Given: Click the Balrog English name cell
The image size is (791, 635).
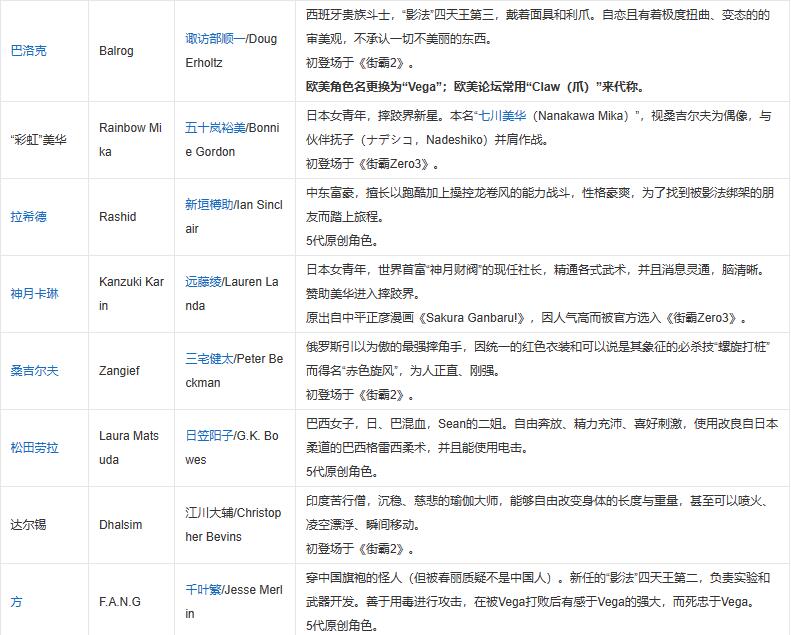Looking at the screenshot, I should tap(116, 51).
